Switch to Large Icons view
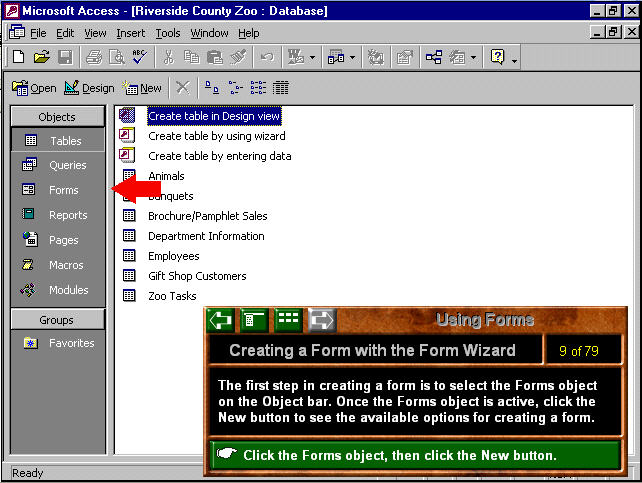The height and width of the screenshot is (483, 642). point(212,87)
